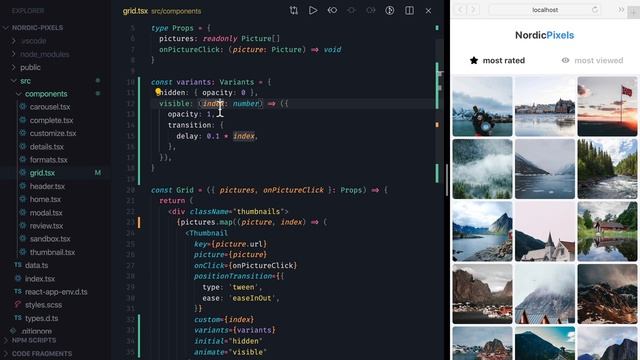Click the grid.tsx editor tab title

135,11
